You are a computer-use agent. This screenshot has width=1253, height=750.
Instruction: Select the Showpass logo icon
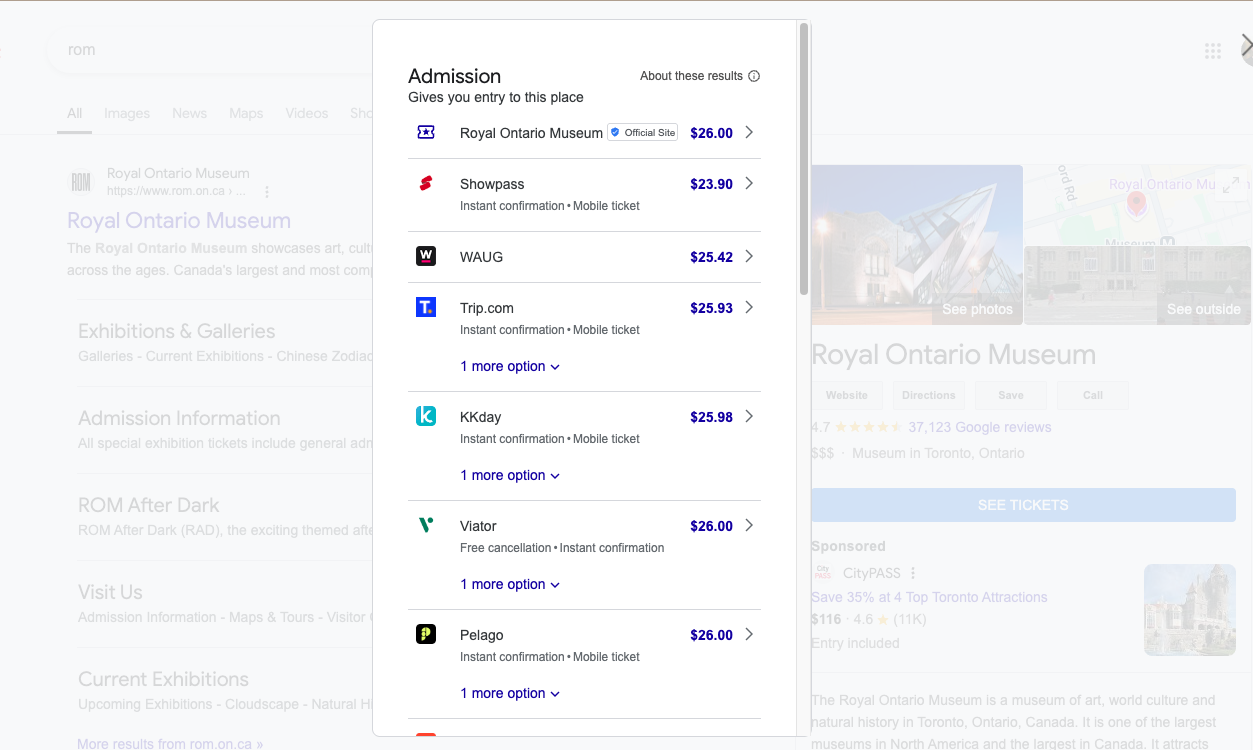click(x=426, y=184)
